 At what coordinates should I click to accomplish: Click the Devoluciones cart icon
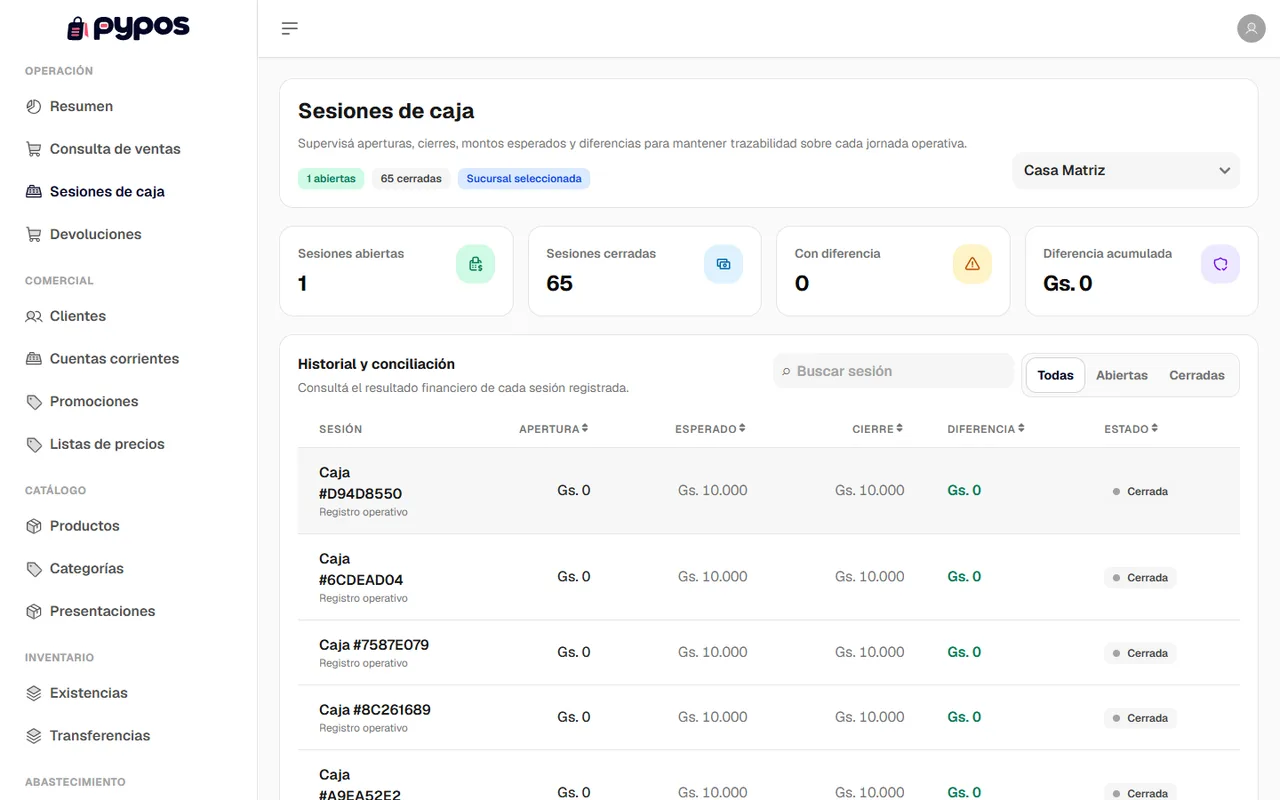point(34,235)
